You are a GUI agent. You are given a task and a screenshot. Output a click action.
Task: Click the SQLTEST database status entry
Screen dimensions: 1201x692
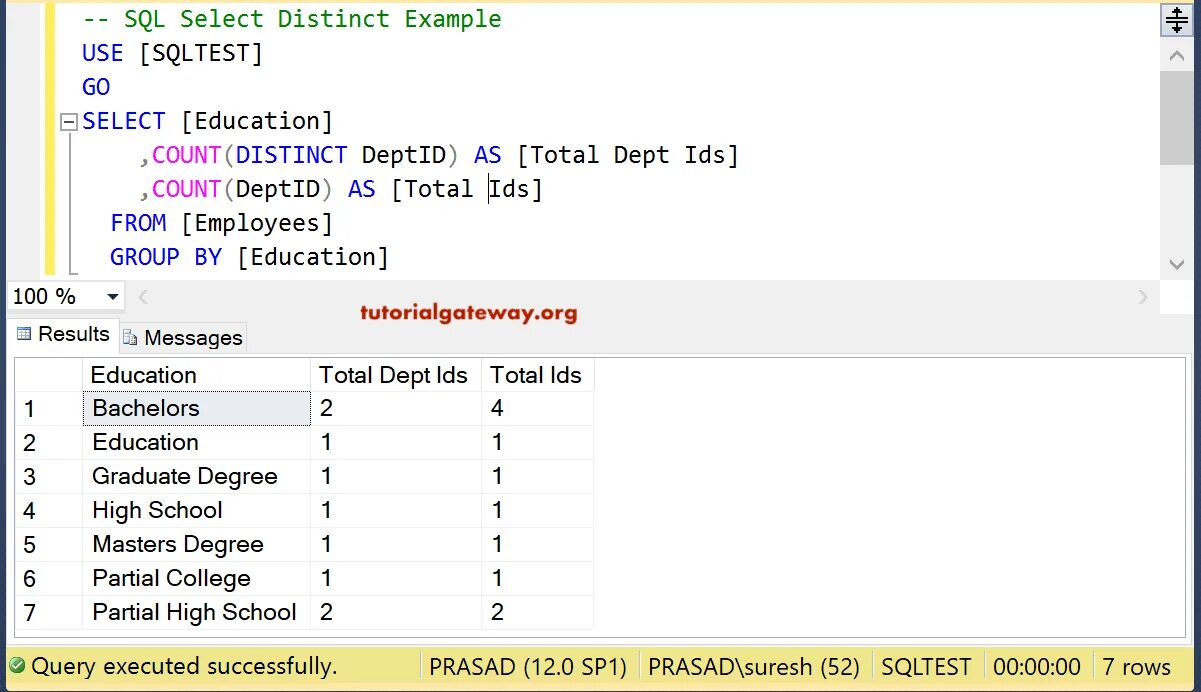(926, 666)
